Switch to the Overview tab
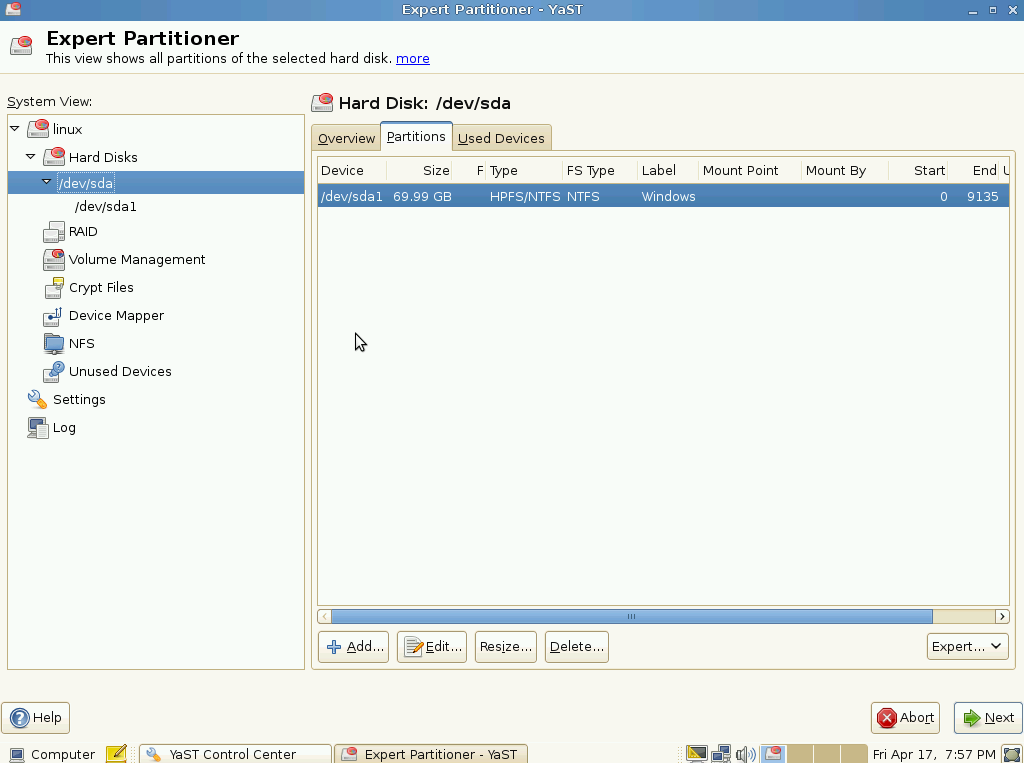 point(346,138)
